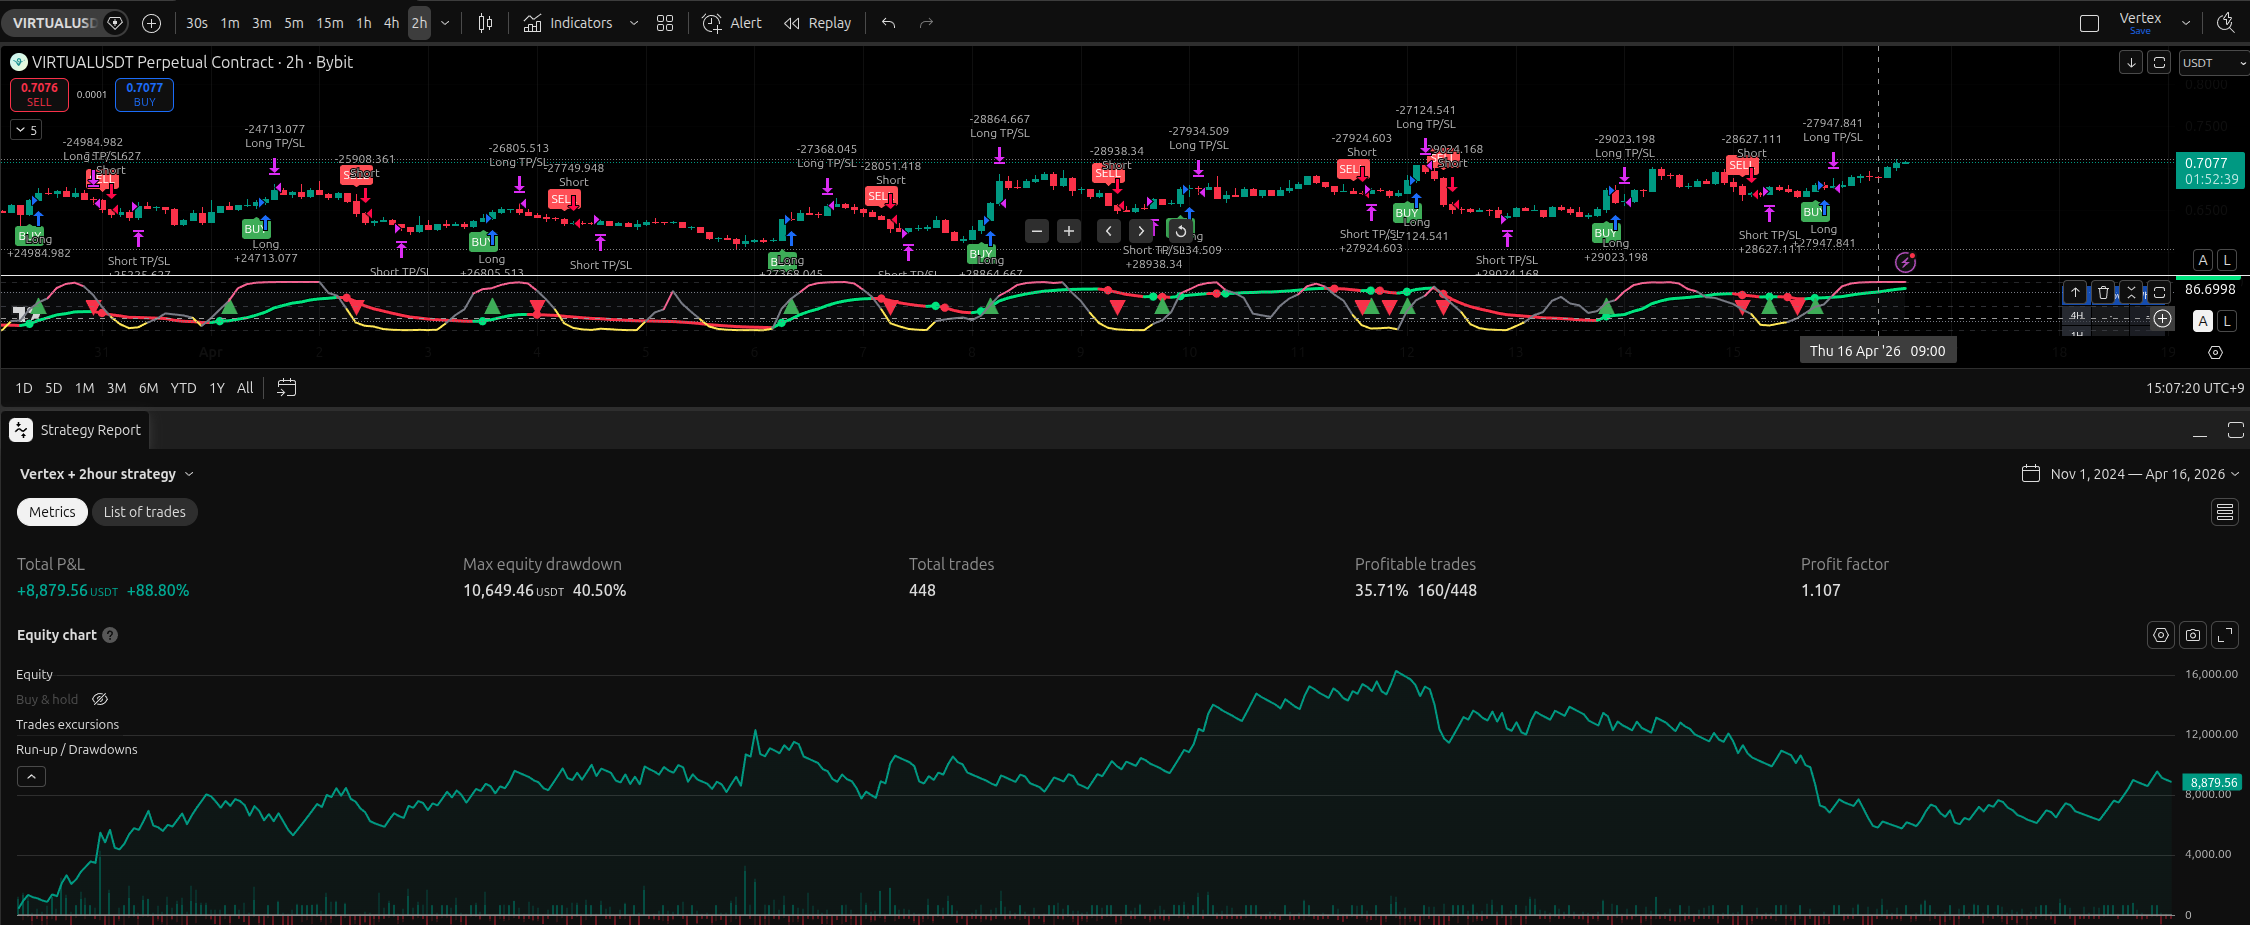Image resolution: width=2250 pixels, height=925 pixels.
Task: Open the VIRTUALUSDT symbol search
Action: coord(53,22)
